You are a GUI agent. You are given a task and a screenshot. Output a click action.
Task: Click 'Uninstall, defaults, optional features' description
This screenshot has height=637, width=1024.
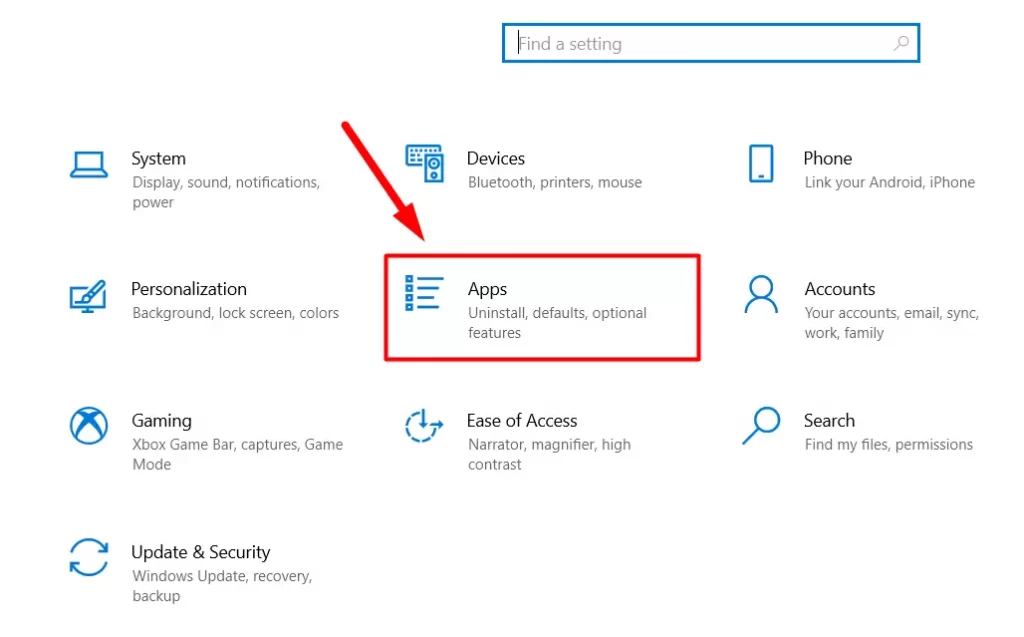point(557,323)
